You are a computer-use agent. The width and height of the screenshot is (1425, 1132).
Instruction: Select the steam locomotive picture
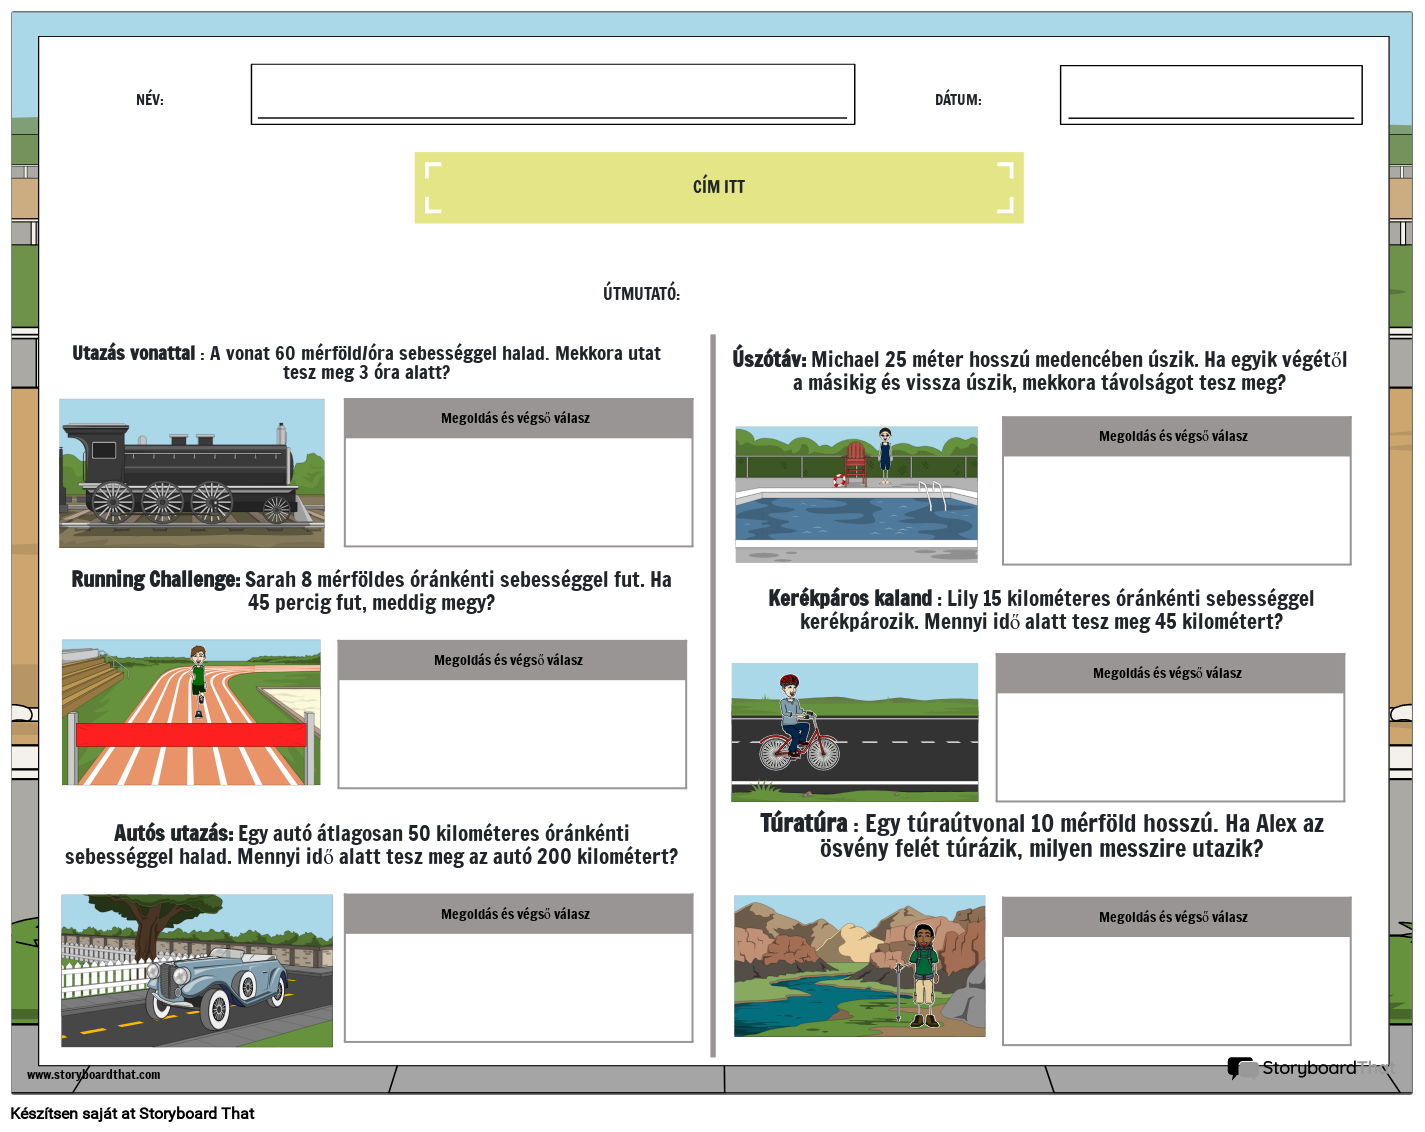coord(192,473)
